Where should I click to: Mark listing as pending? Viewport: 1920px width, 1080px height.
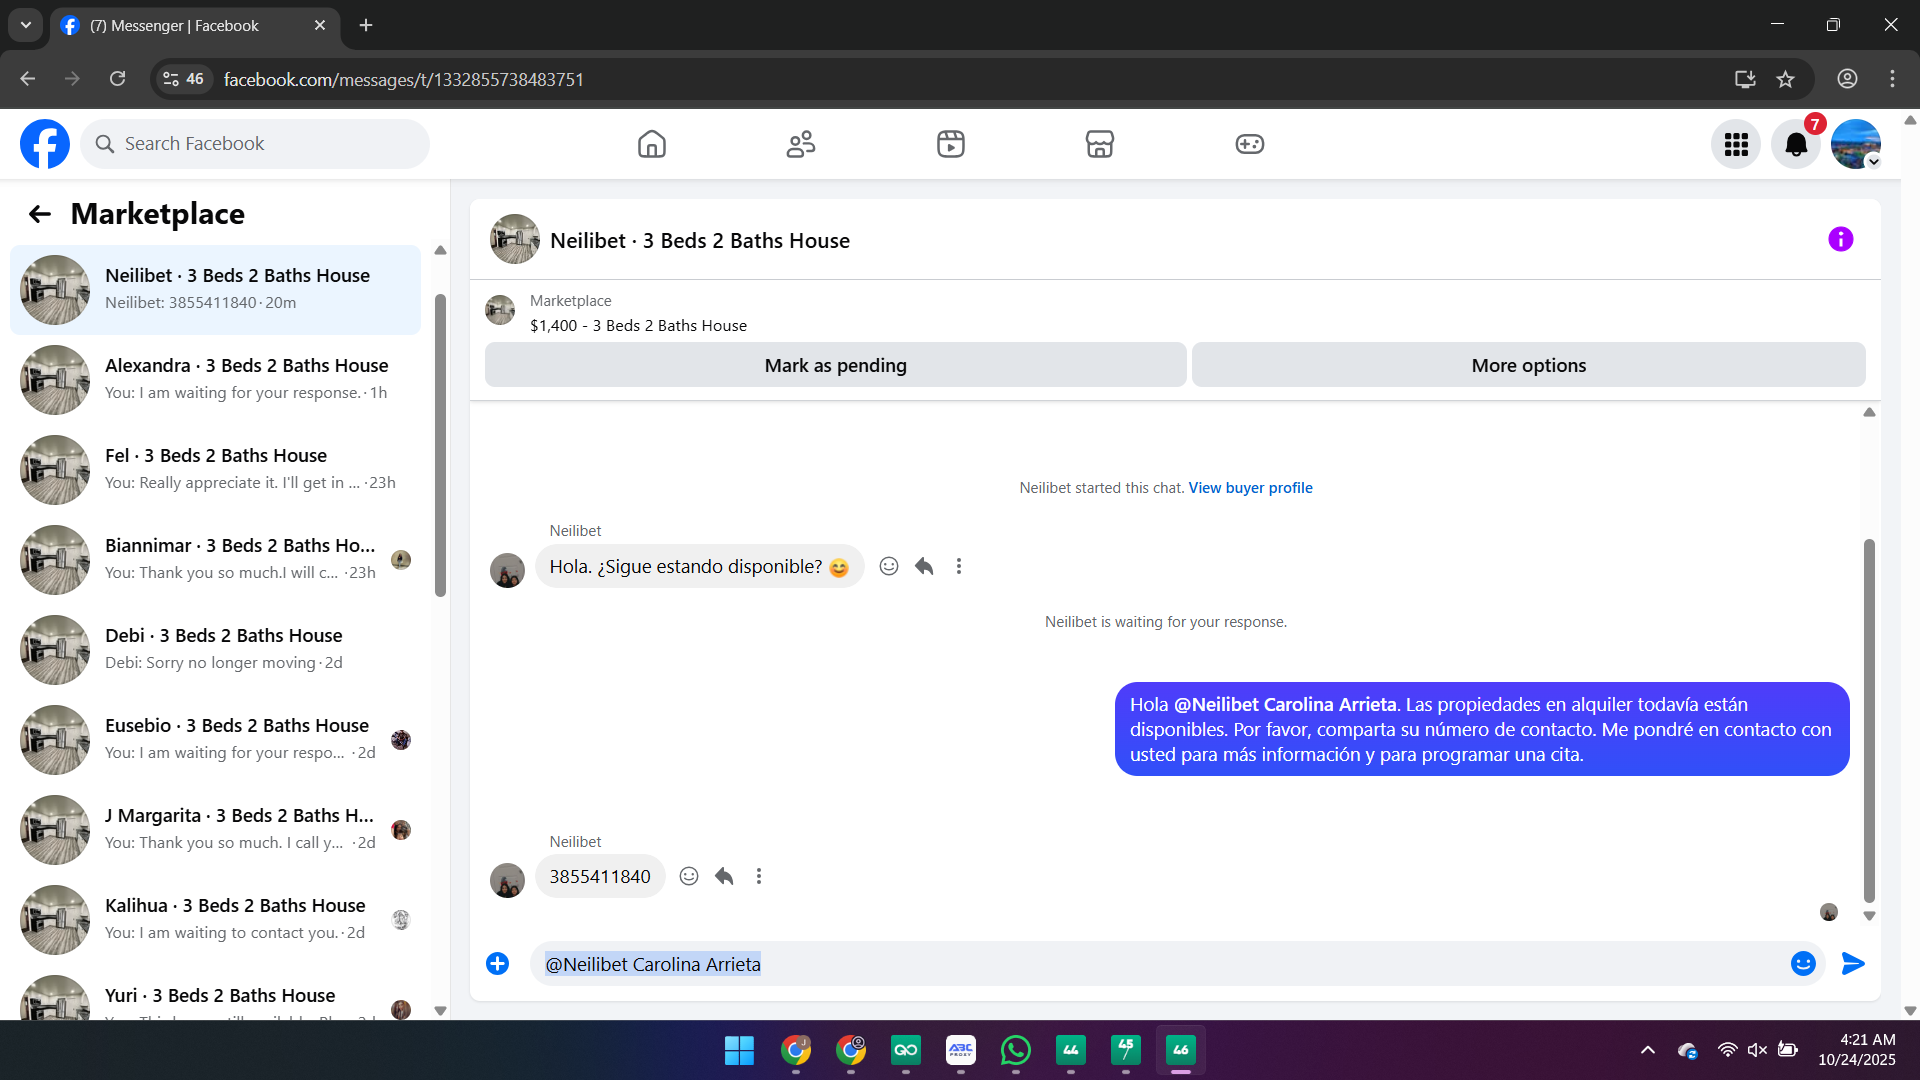(x=836, y=365)
